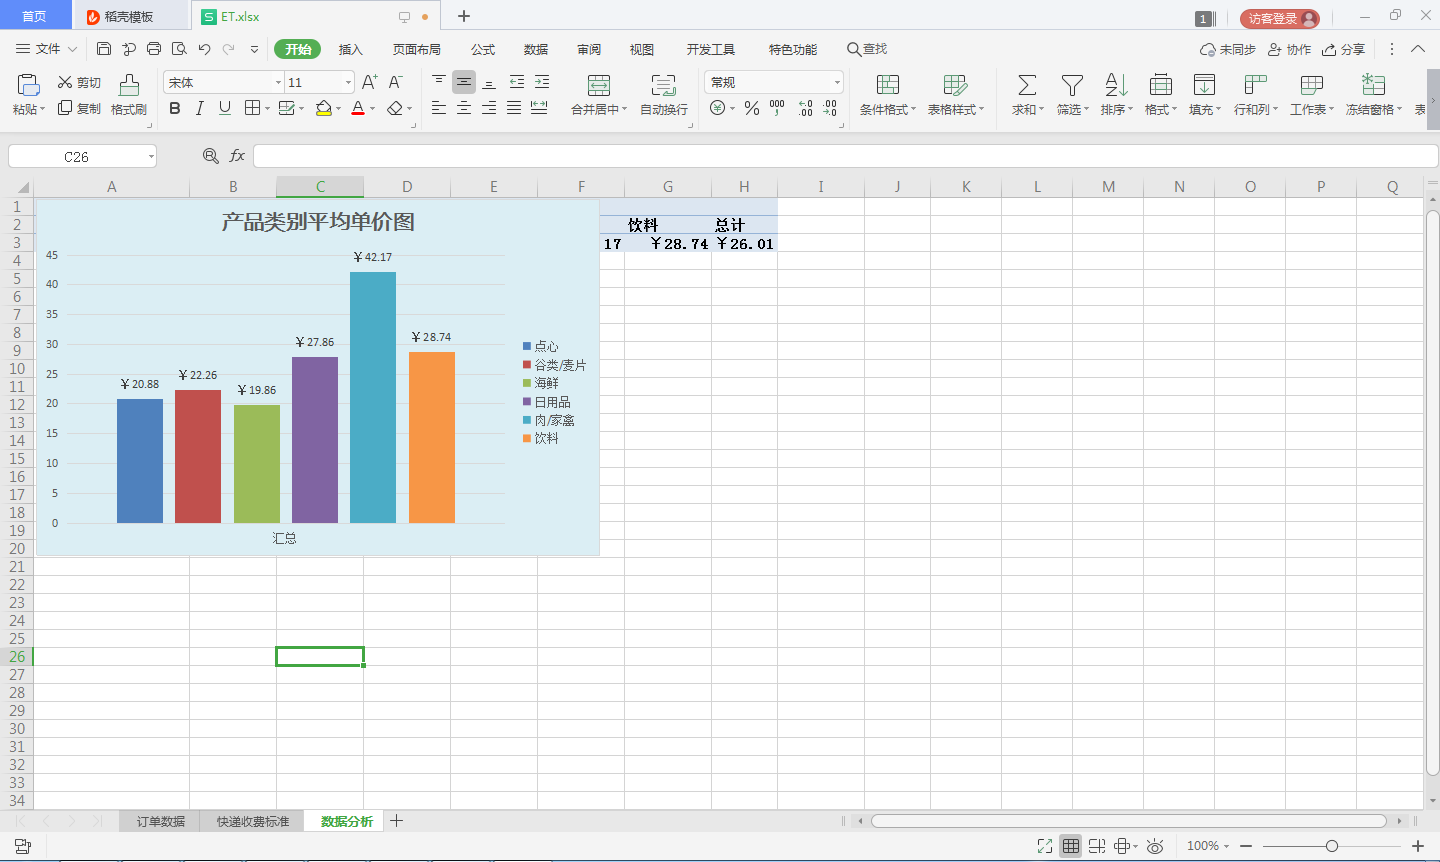The image size is (1440, 862).
Task: Open the font name dropdown 宋体
Action: (x=278, y=82)
